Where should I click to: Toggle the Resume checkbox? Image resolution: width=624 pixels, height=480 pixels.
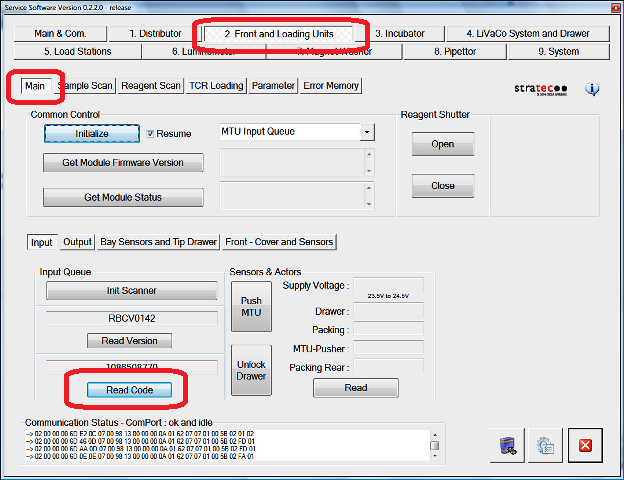coord(151,133)
